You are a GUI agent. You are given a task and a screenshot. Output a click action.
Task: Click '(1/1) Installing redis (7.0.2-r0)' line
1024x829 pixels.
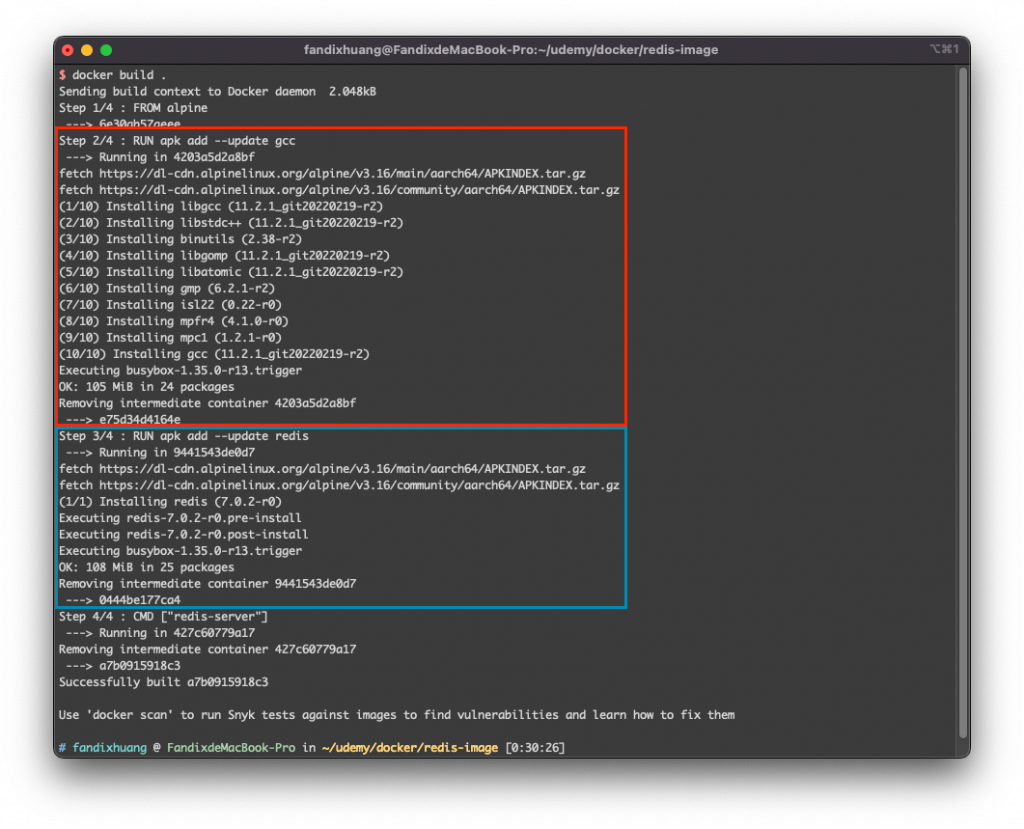pos(170,502)
